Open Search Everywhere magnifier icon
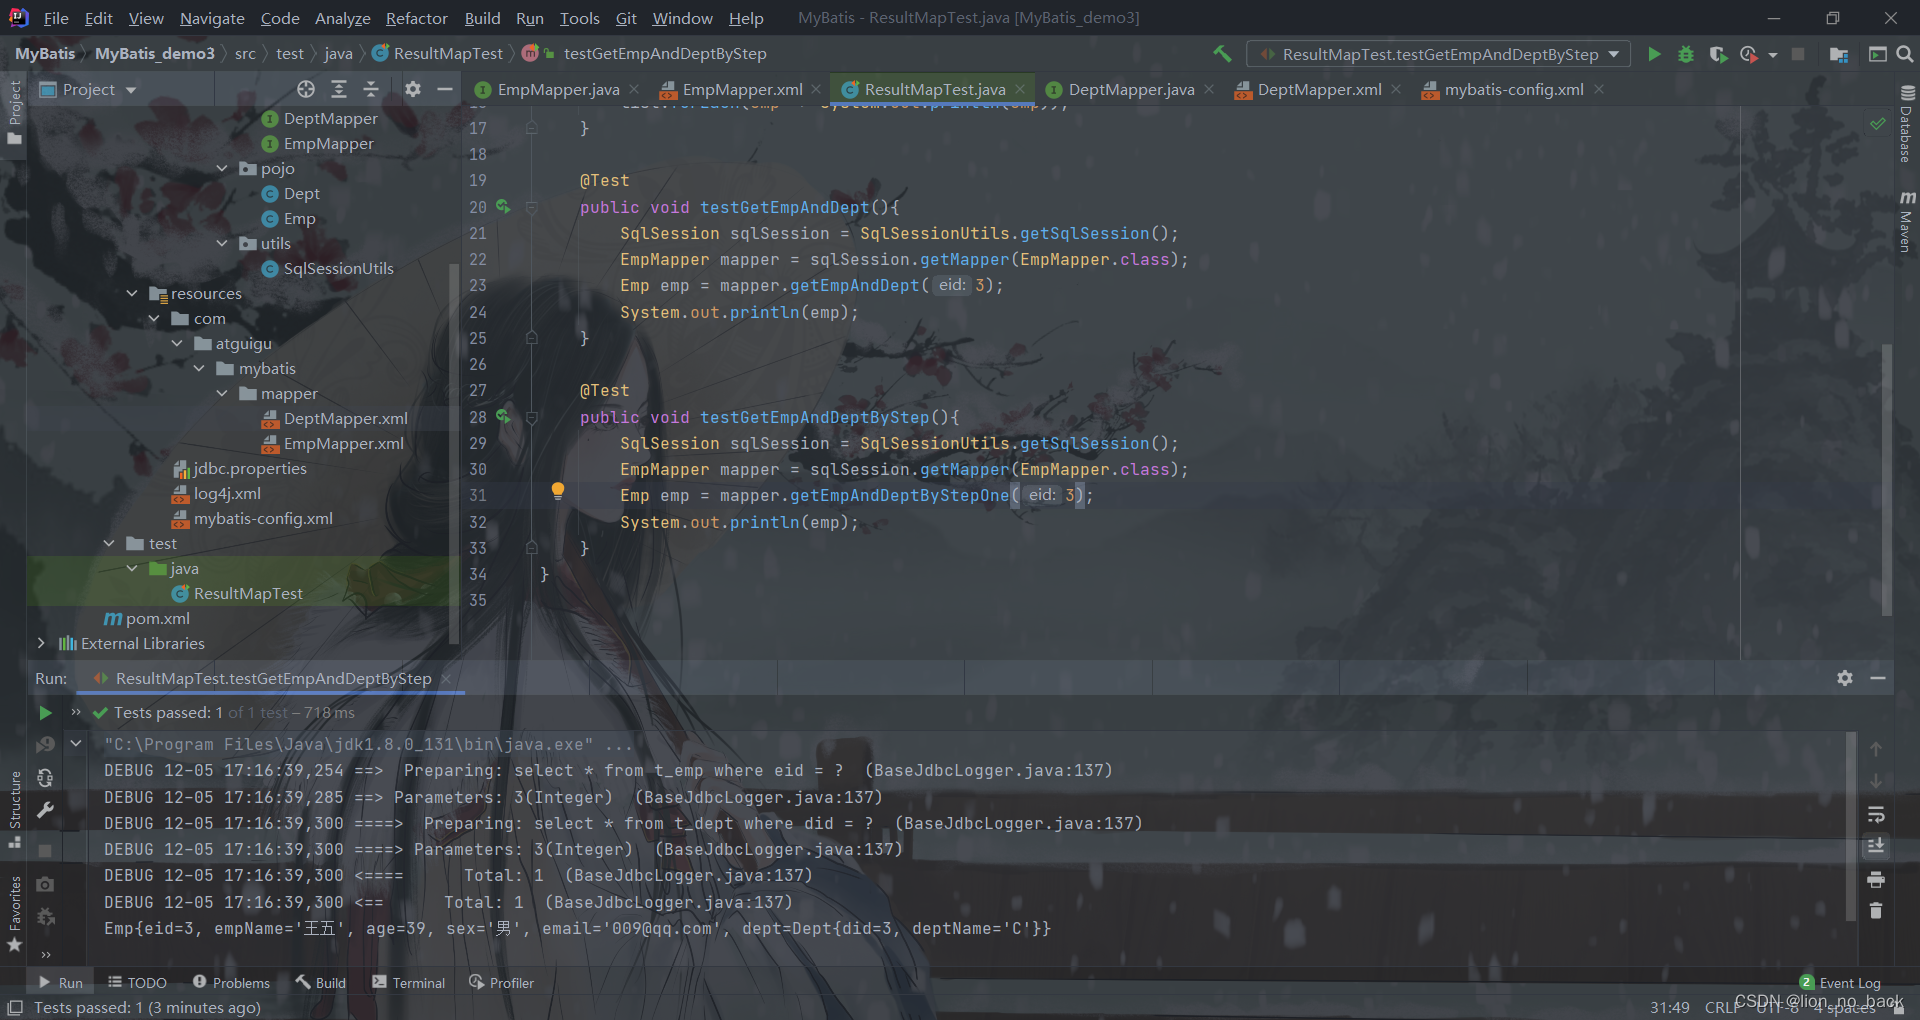Screen dimensions: 1920x1020 (1905, 54)
